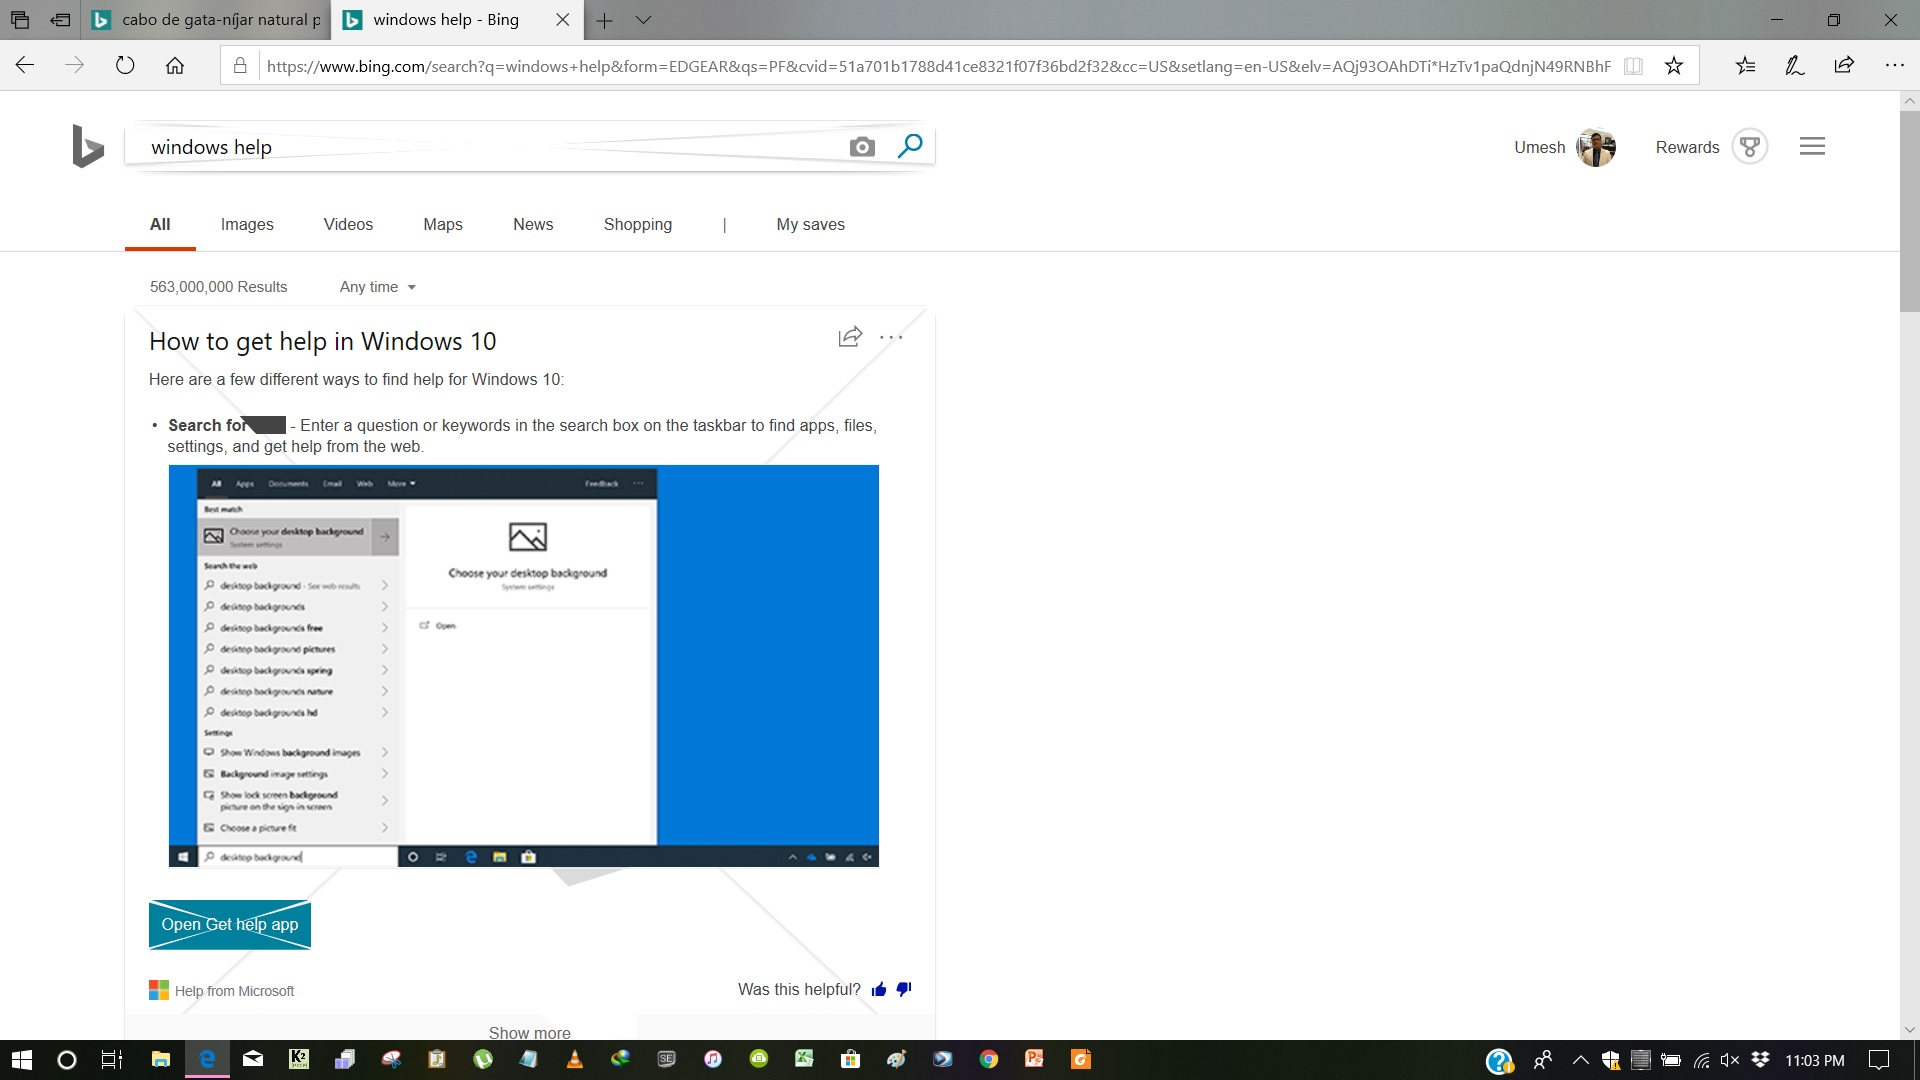
Task: Click the Rewards label
Action: tap(1688, 147)
